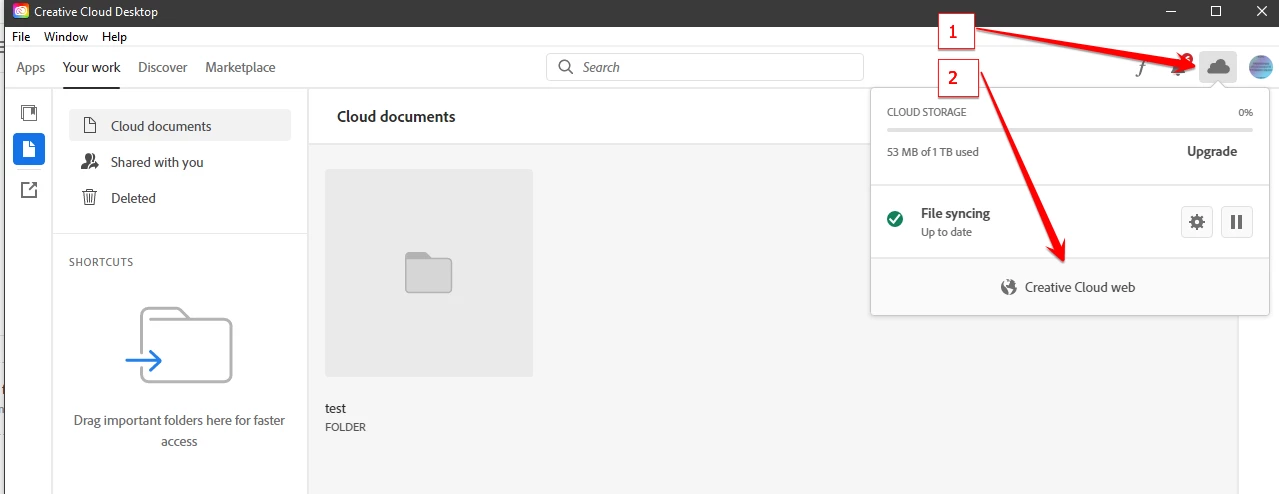Switch to the Your work tab
This screenshot has width=1279, height=494.
91,67
